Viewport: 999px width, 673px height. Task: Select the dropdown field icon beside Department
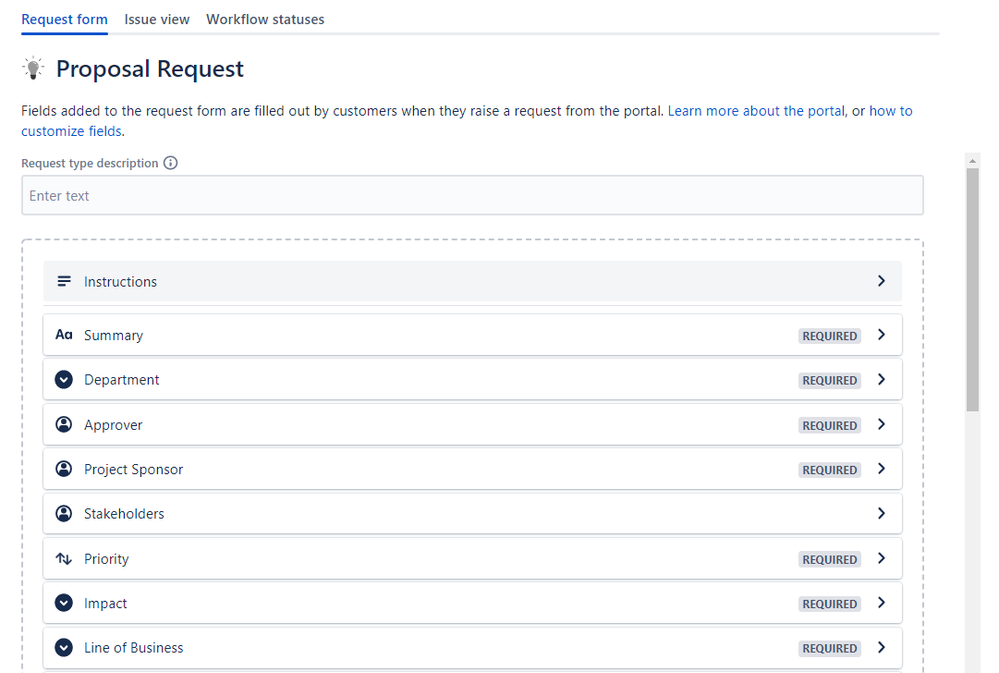pyautogui.click(x=64, y=380)
